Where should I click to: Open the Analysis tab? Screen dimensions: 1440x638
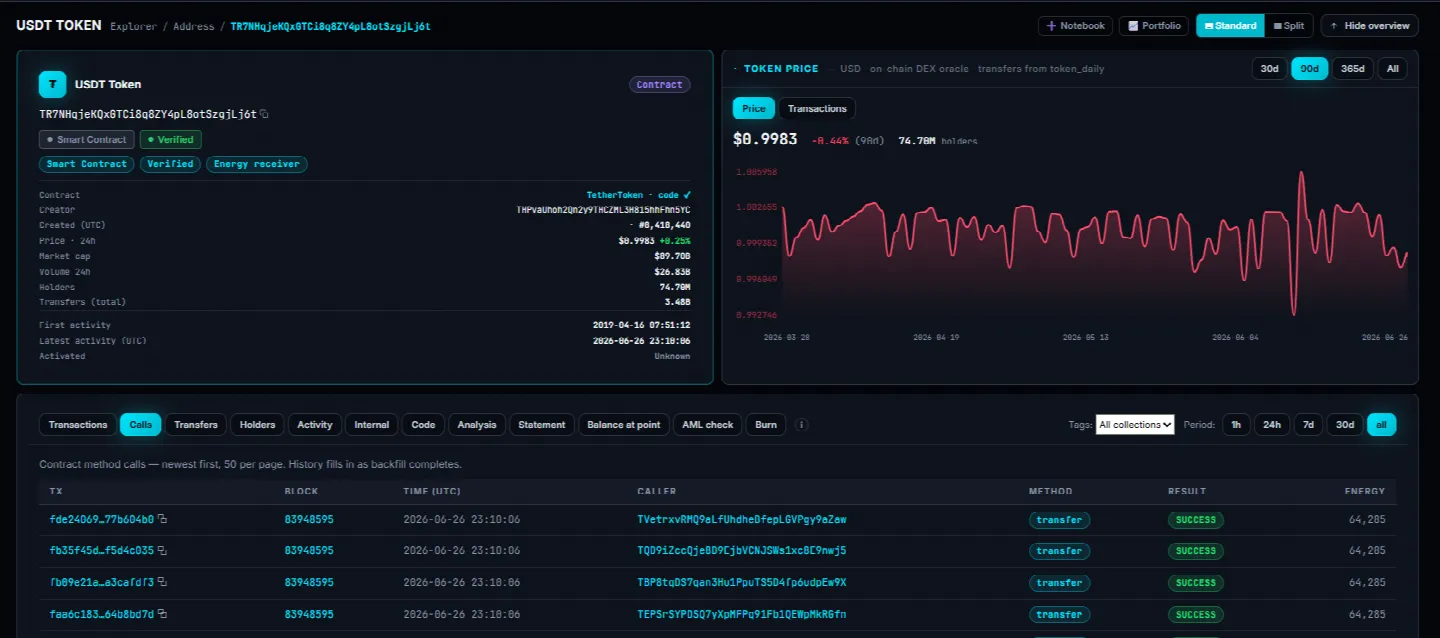coord(477,425)
